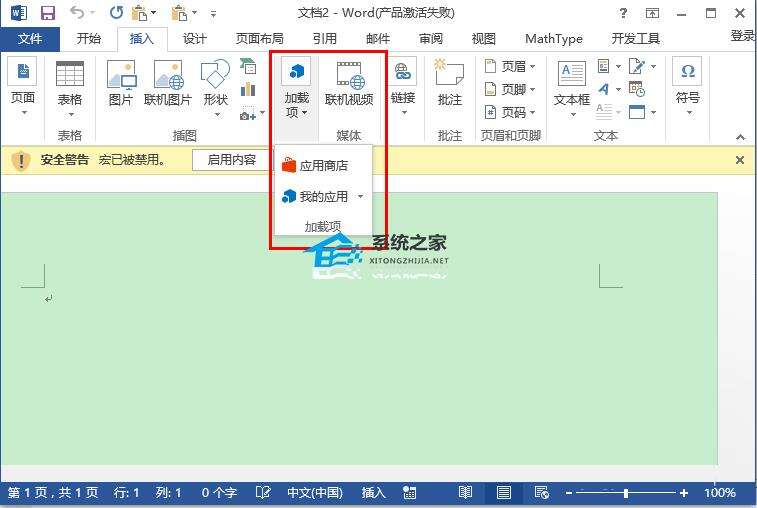The height and width of the screenshot is (508, 757).
Task: Open the Screenshot dropdown arrow
Action: (263, 113)
